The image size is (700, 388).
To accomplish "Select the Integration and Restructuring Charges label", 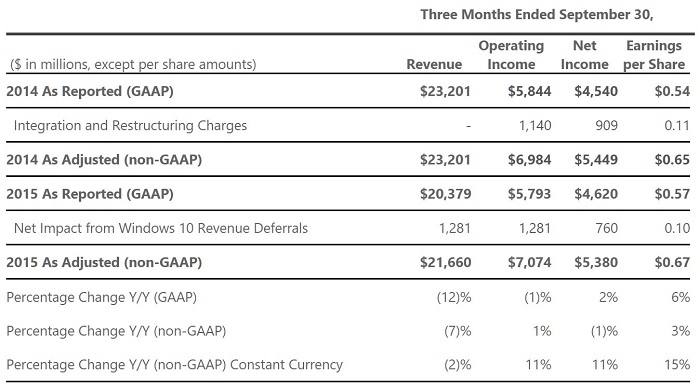I will click(130, 125).
